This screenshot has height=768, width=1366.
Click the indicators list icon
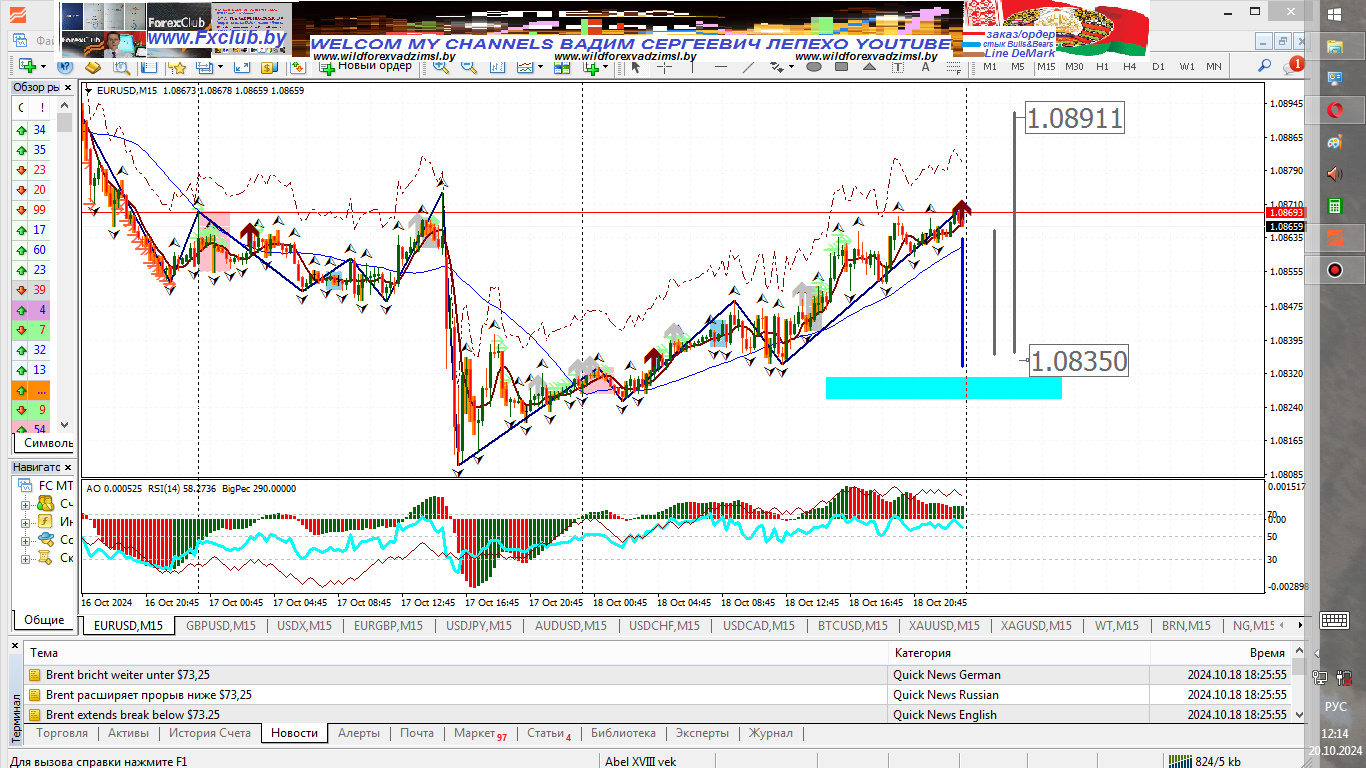coord(525,66)
